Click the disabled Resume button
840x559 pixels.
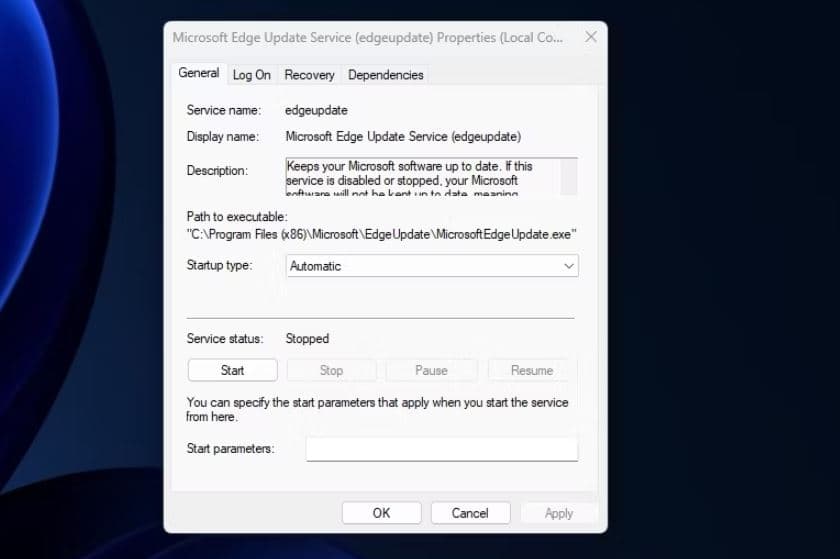click(x=532, y=370)
